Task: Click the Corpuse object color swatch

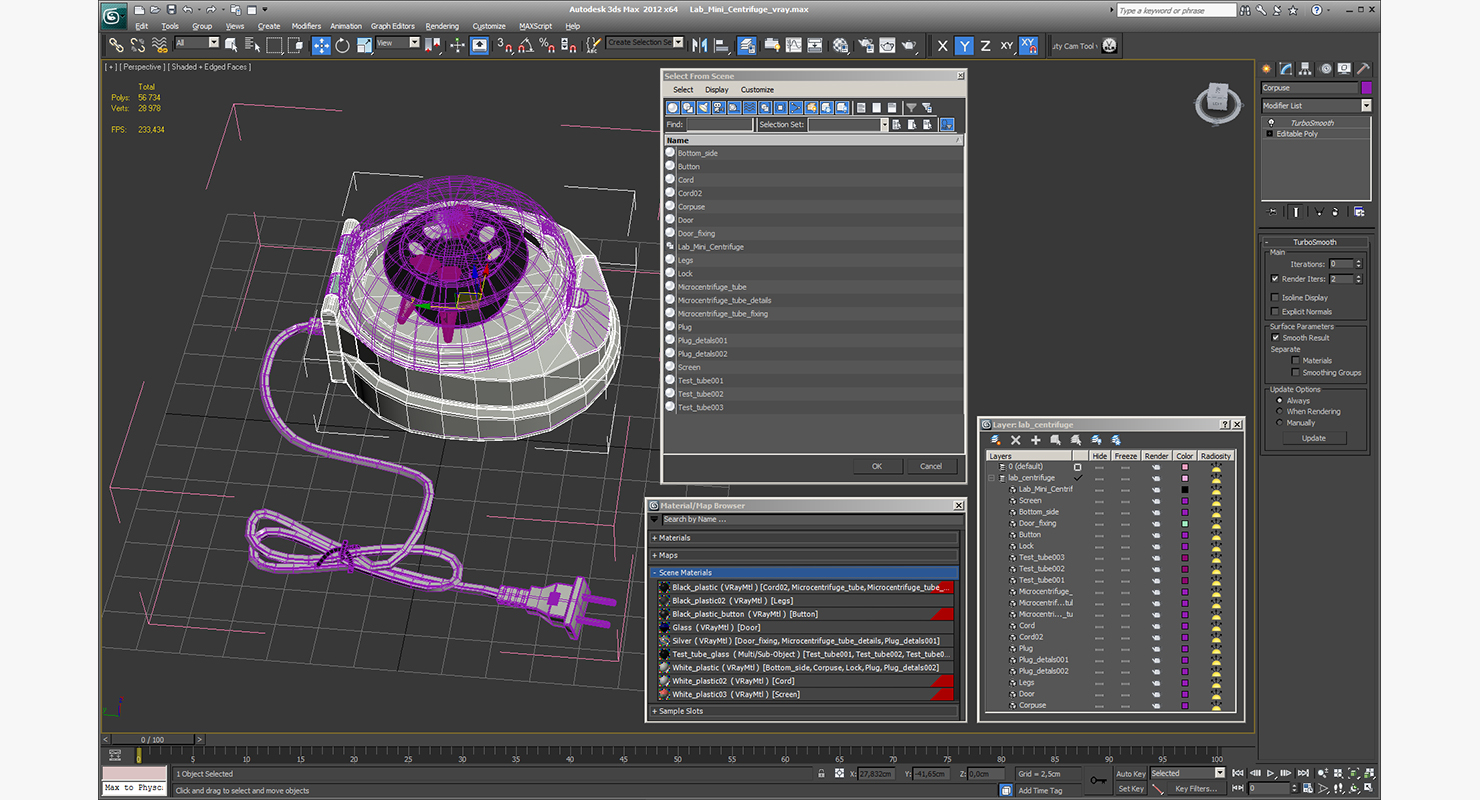Action: tap(1366, 88)
